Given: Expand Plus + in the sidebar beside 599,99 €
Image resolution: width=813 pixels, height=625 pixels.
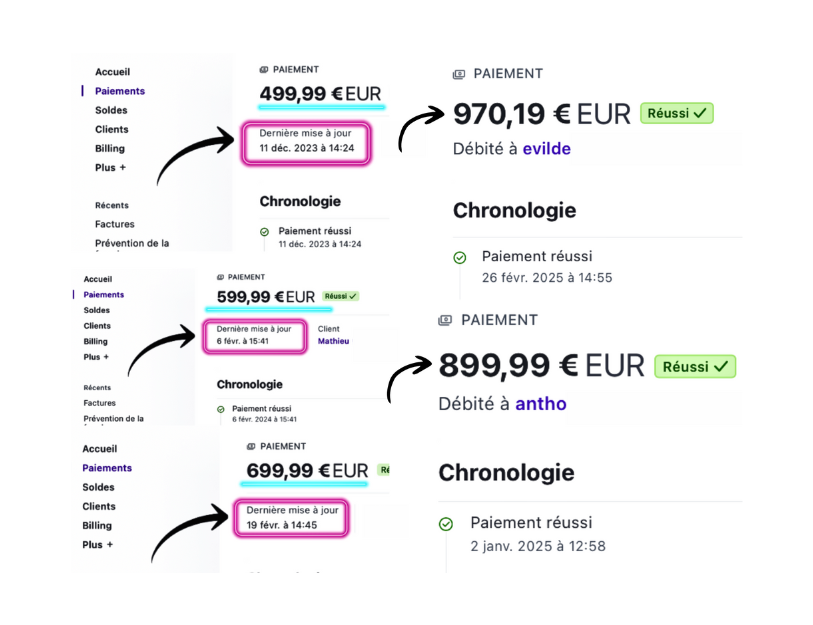Looking at the screenshot, I should point(96,357).
